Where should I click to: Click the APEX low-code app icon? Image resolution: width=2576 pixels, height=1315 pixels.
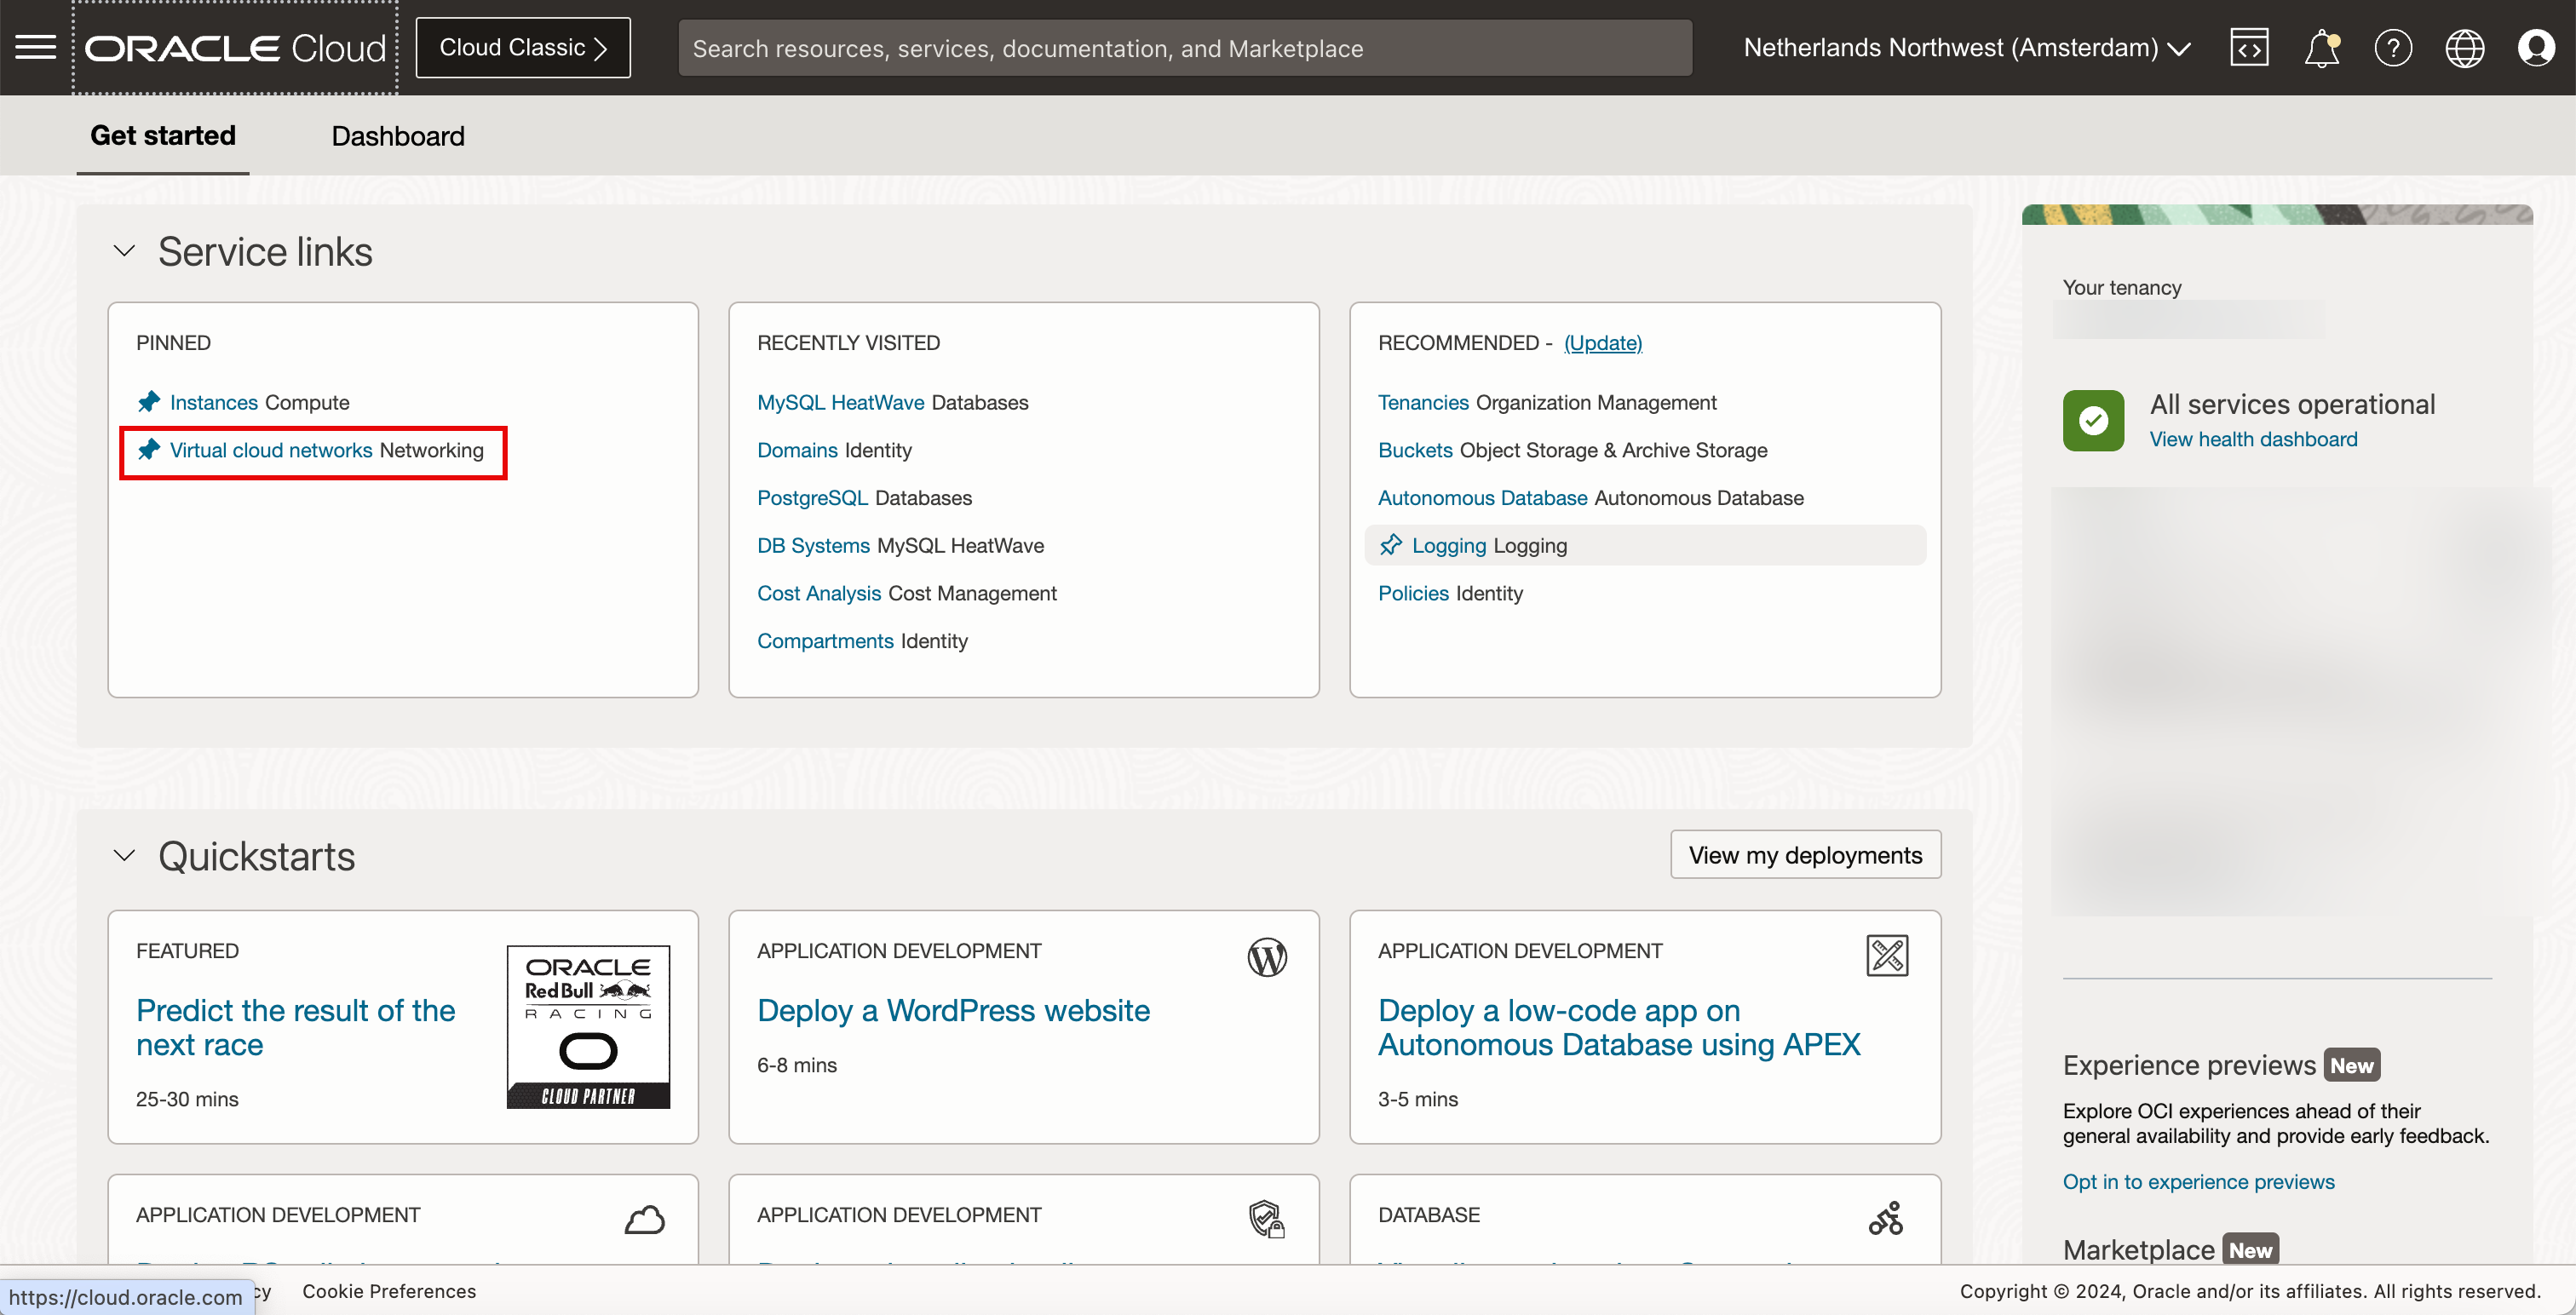1886,955
